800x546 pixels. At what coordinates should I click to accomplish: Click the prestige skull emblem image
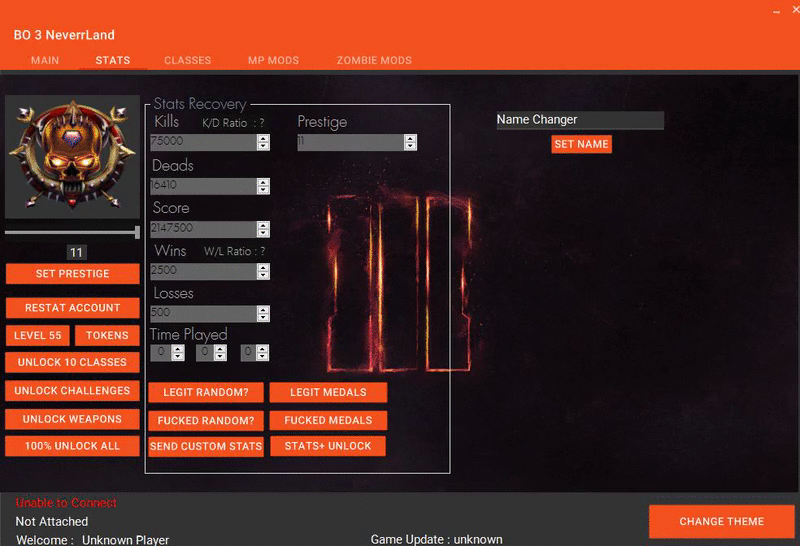point(72,157)
